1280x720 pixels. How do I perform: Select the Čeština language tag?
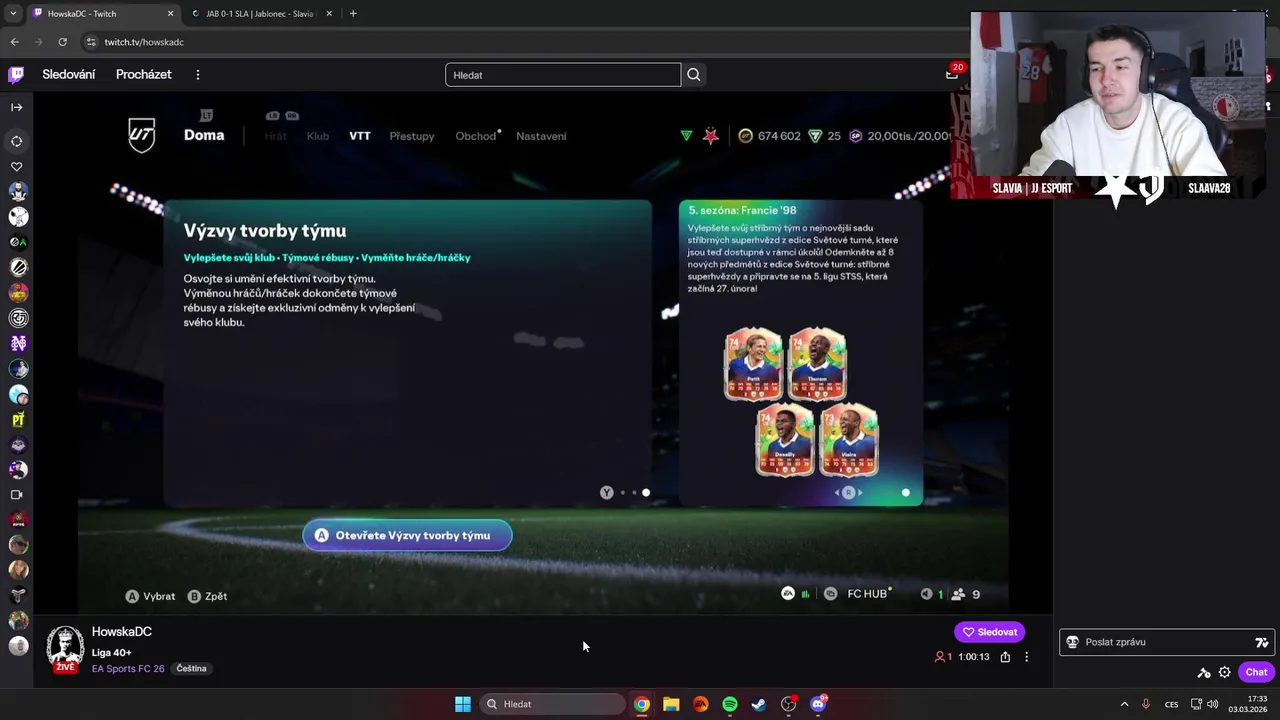click(191, 668)
